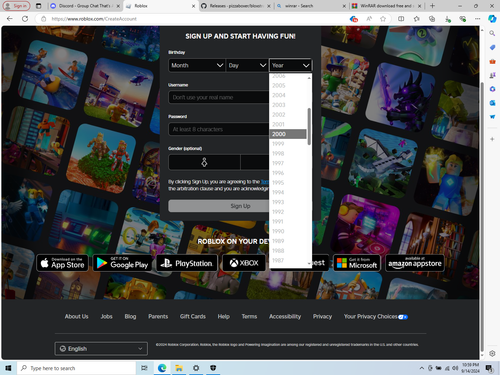Open Edge Settings and more menu
This screenshot has width=500, height=375.
pyautogui.click(x=477, y=19)
